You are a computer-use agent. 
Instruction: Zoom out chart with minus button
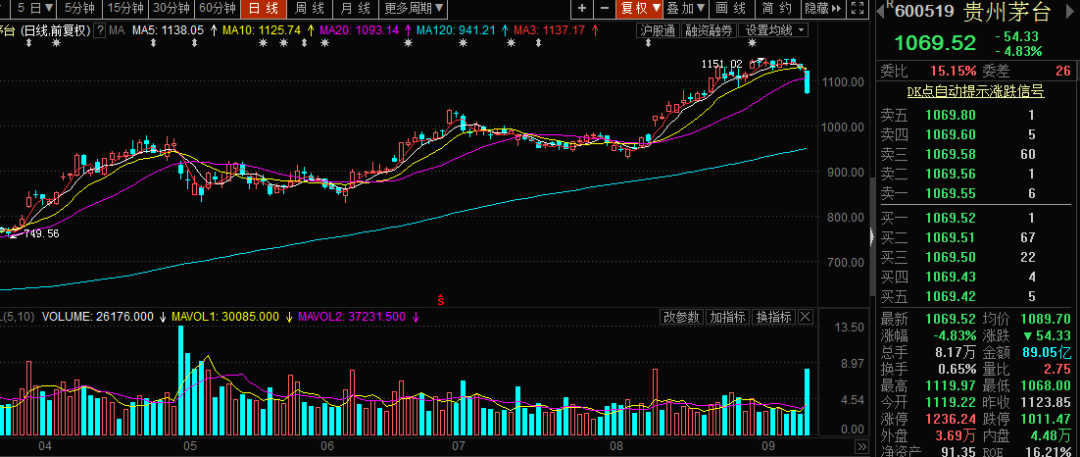point(604,8)
